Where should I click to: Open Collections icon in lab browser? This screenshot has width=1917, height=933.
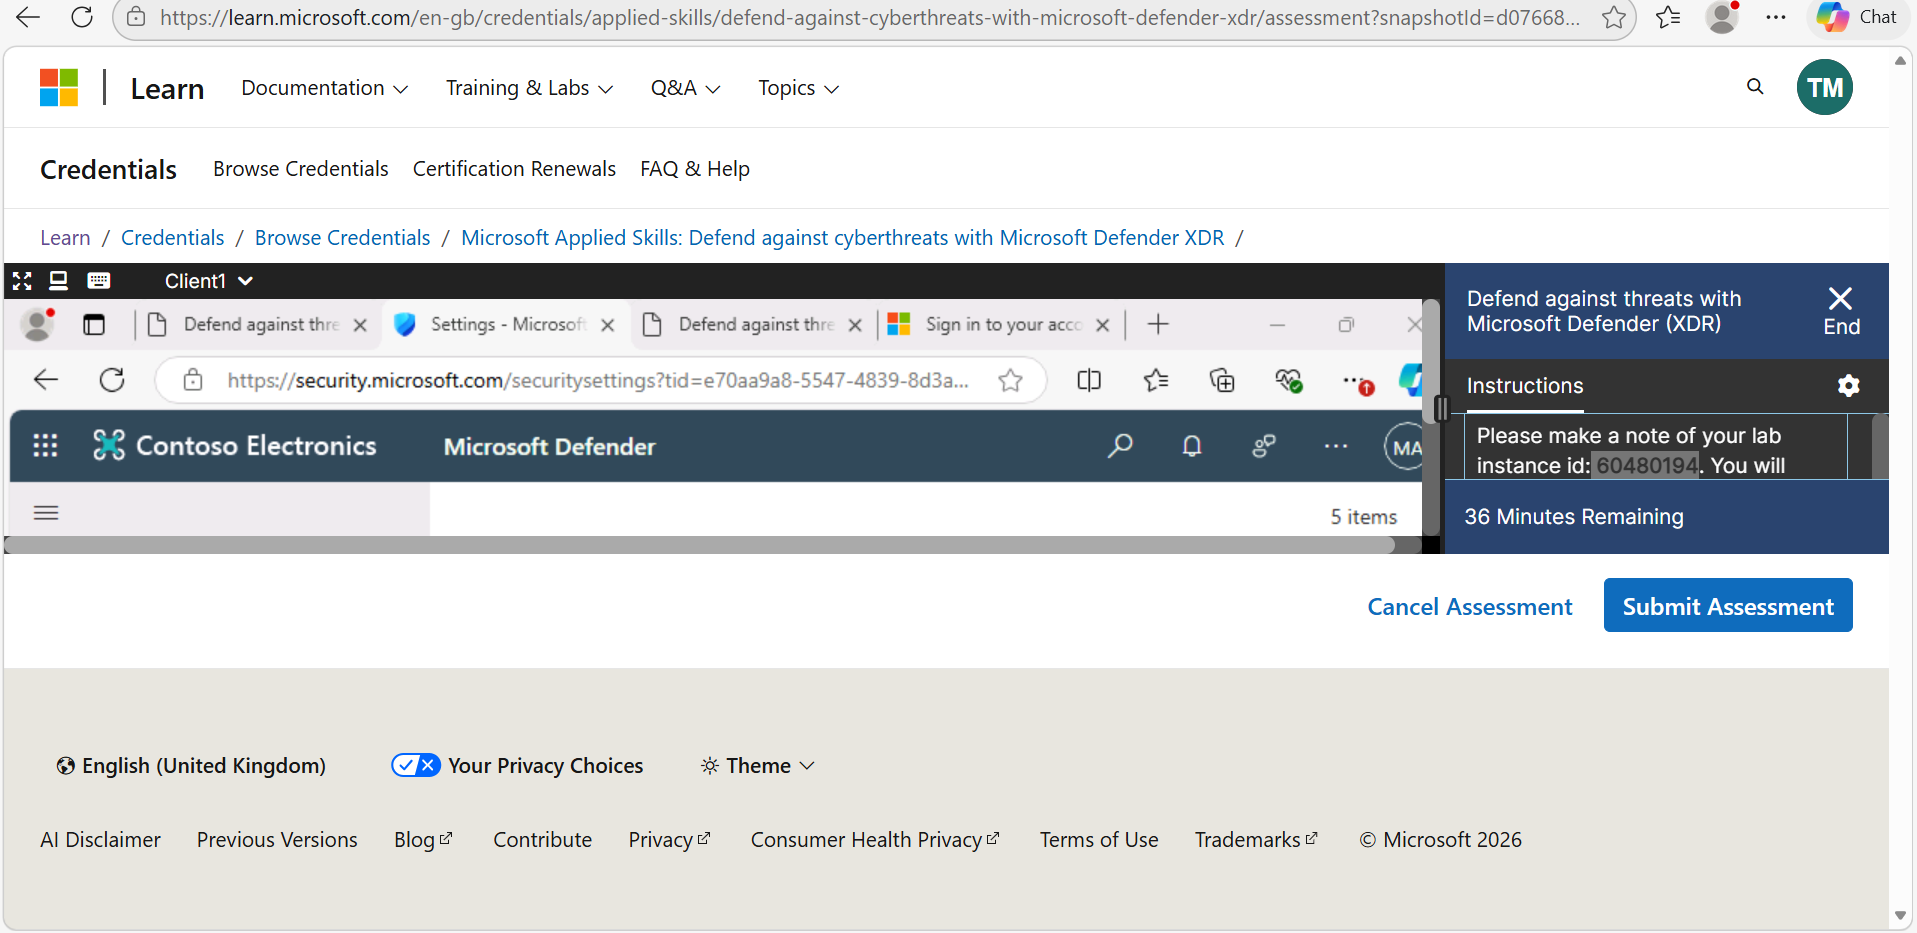pos(1222,380)
